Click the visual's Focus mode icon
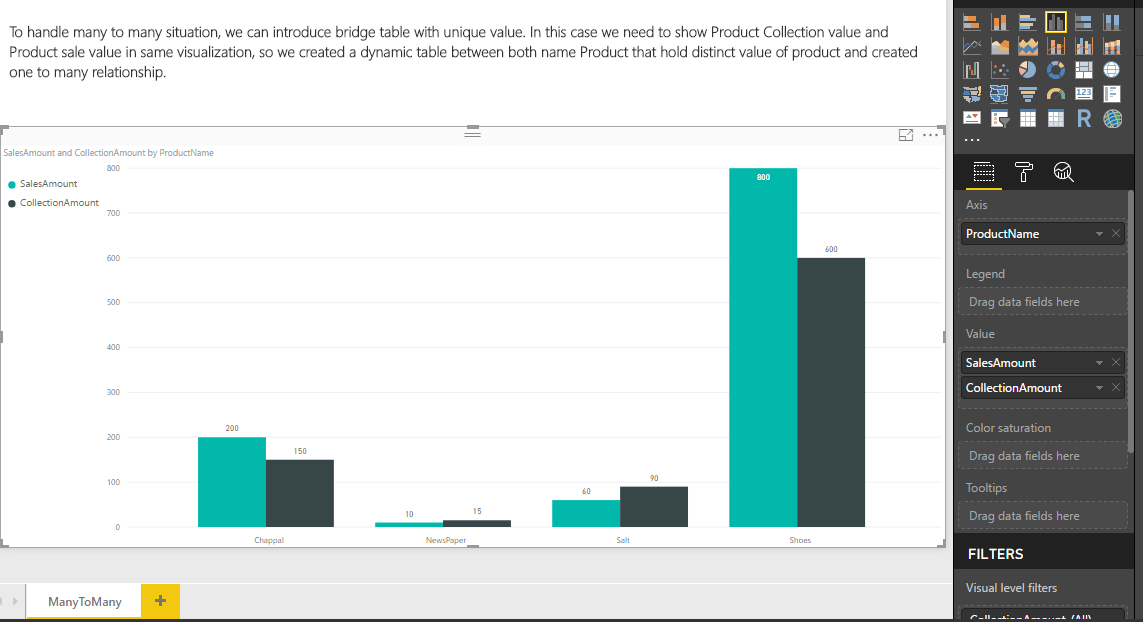This screenshot has width=1143, height=622. [x=906, y=135]
